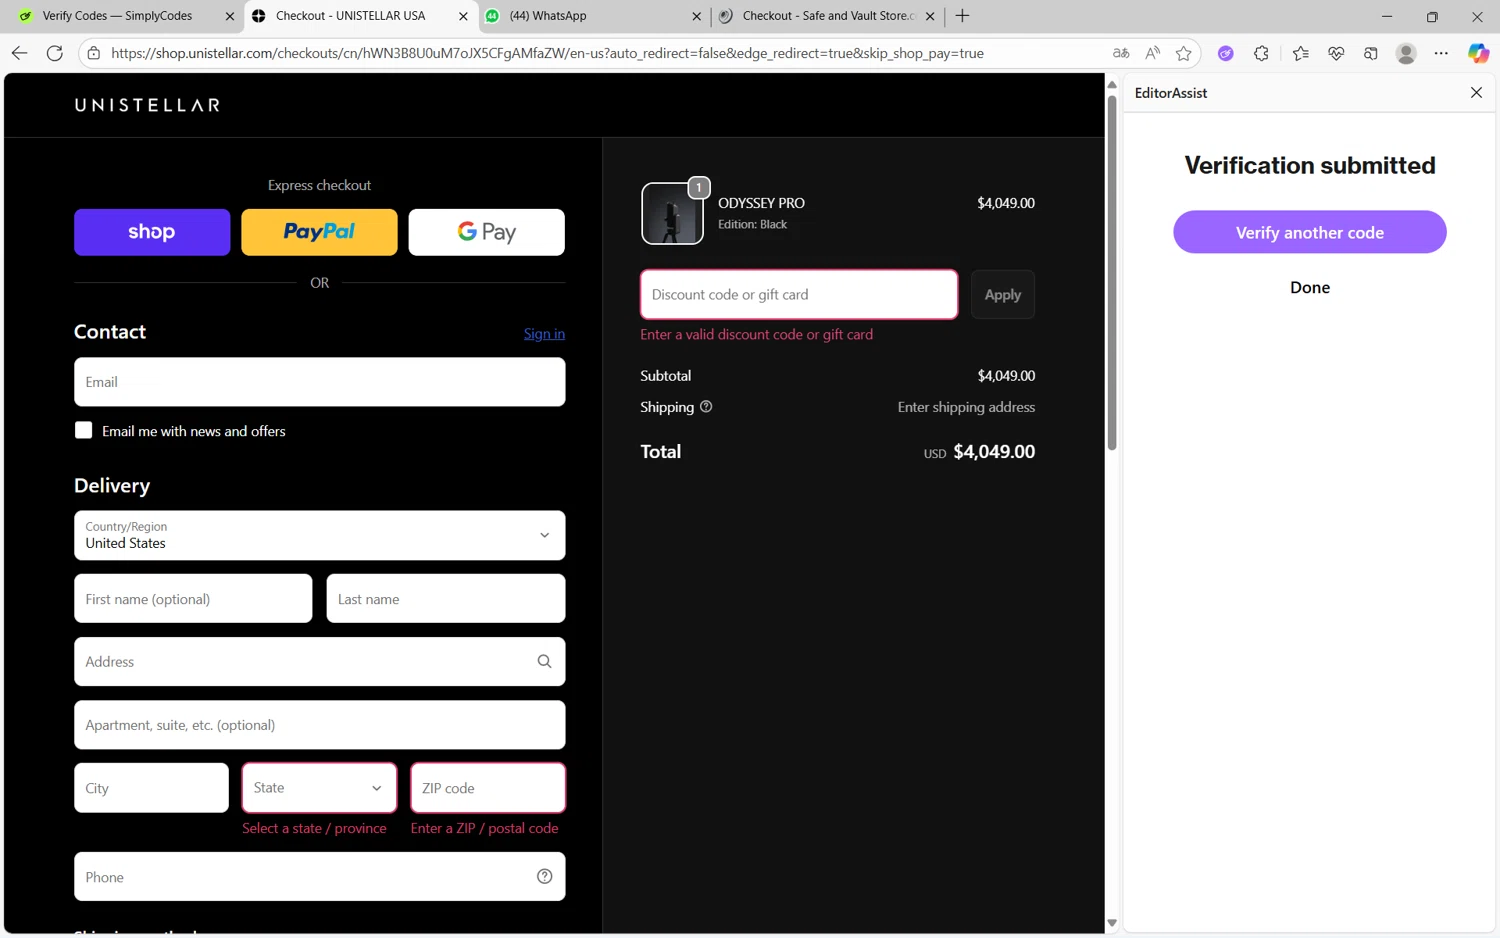Switch to Checkout Safe and Vault Store tab

(x=827, y=16)
